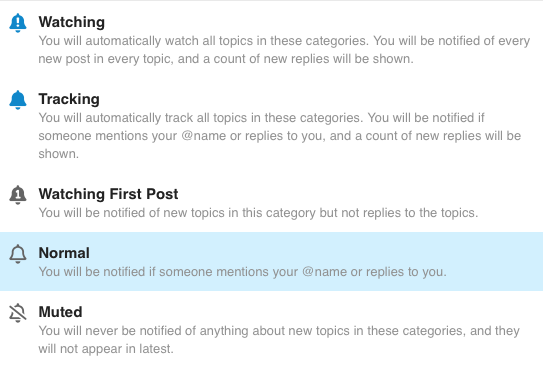The height and width of the screenshot is (366, 543).
Task: Choose the Muted notification level option
Action: point(272,329)
